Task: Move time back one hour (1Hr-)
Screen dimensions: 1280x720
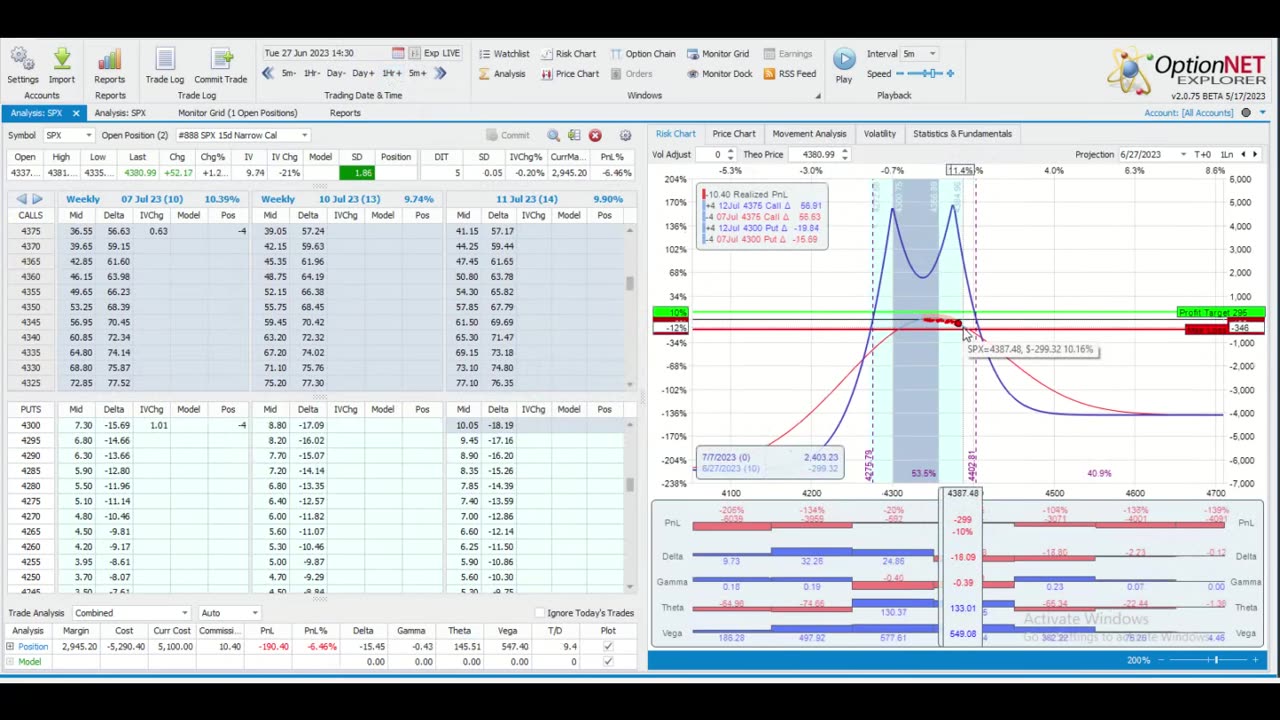Action: tap(312, 73)
